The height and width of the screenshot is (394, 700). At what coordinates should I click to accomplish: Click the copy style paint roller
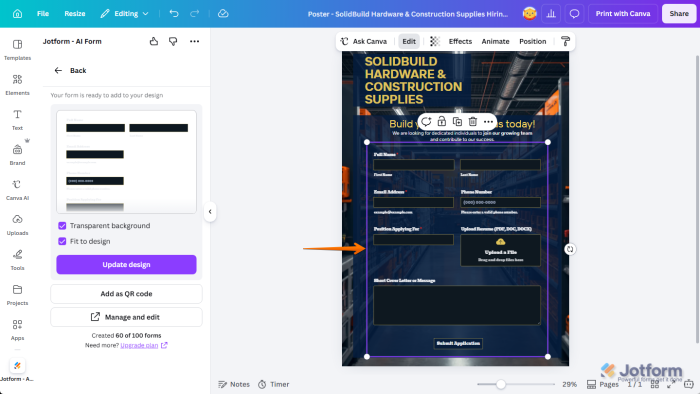click(x=565, y=41)
